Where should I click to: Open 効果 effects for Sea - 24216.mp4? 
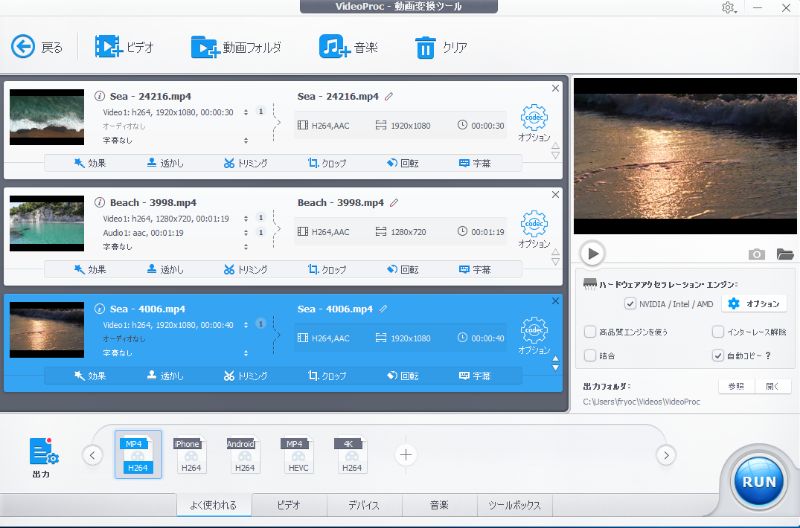(90, 163)
